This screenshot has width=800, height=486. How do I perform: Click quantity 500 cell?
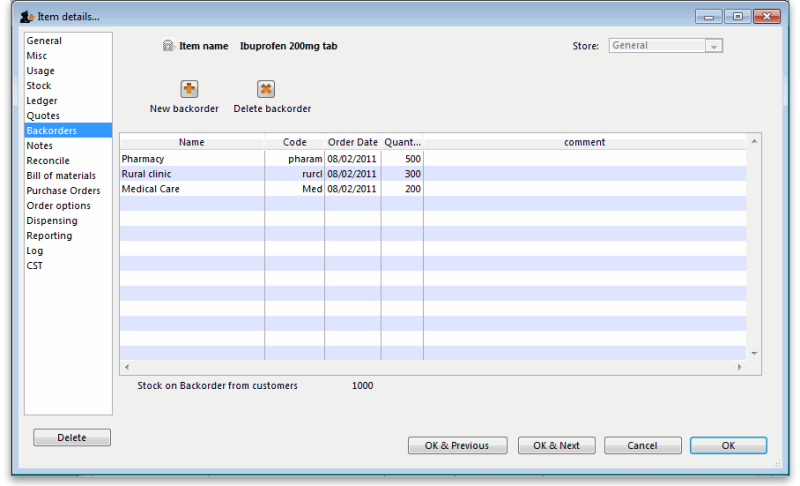point(402,159)
